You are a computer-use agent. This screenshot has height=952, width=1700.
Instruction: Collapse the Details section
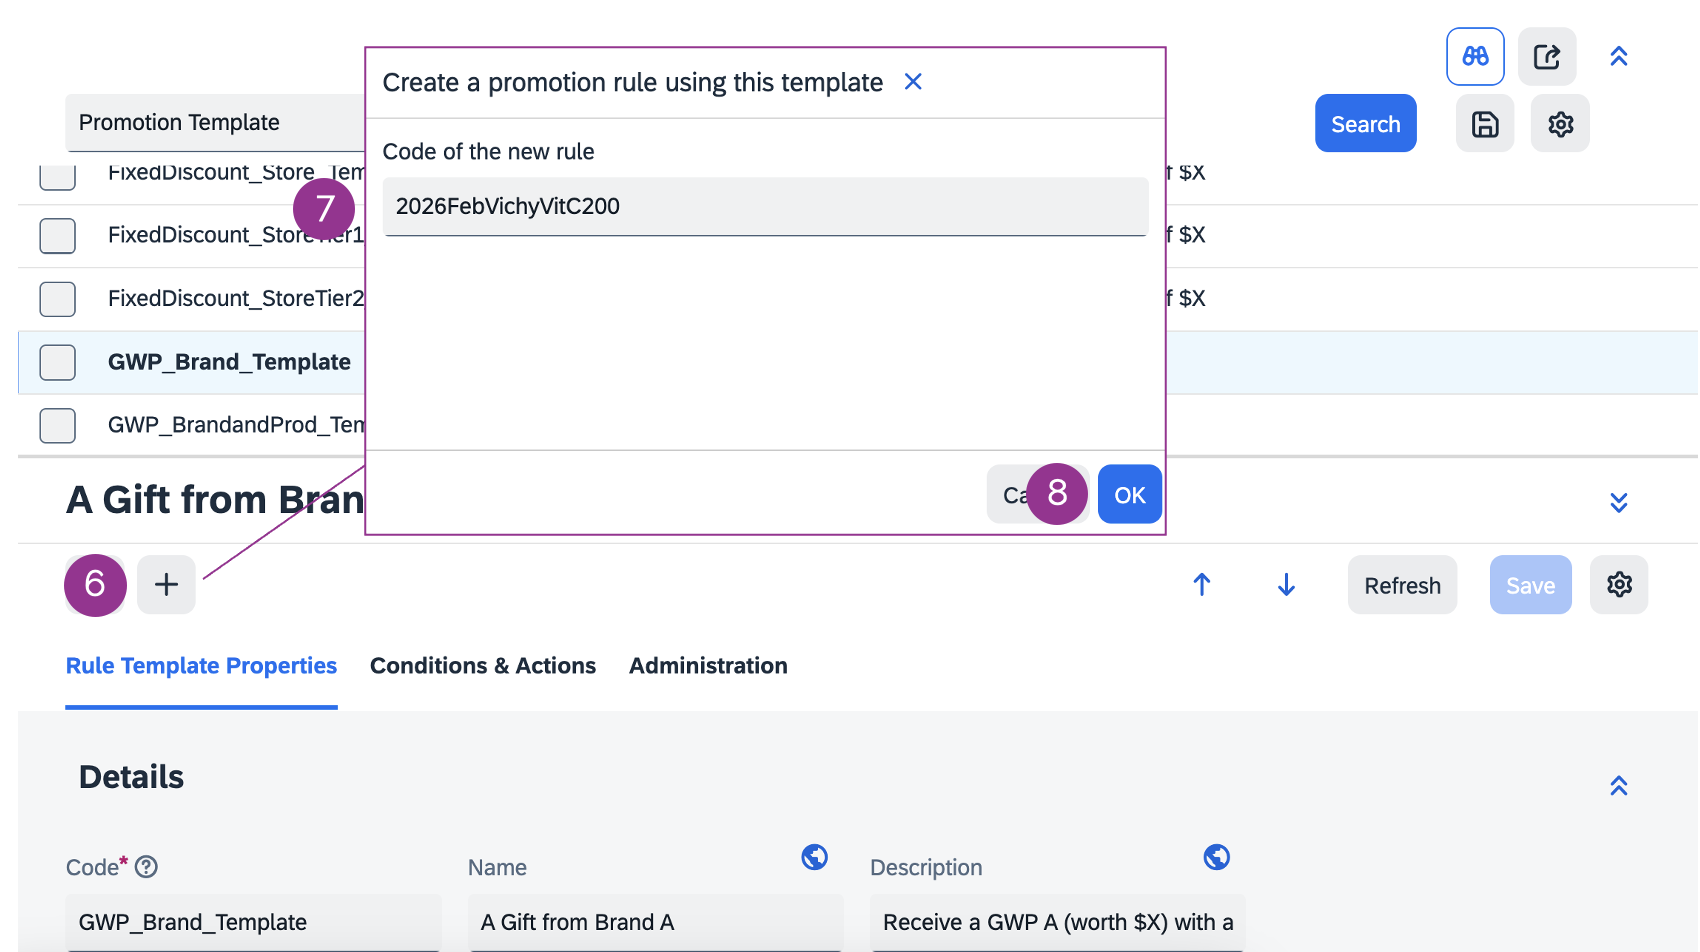pyautogui.click(x=1619, y=786)
